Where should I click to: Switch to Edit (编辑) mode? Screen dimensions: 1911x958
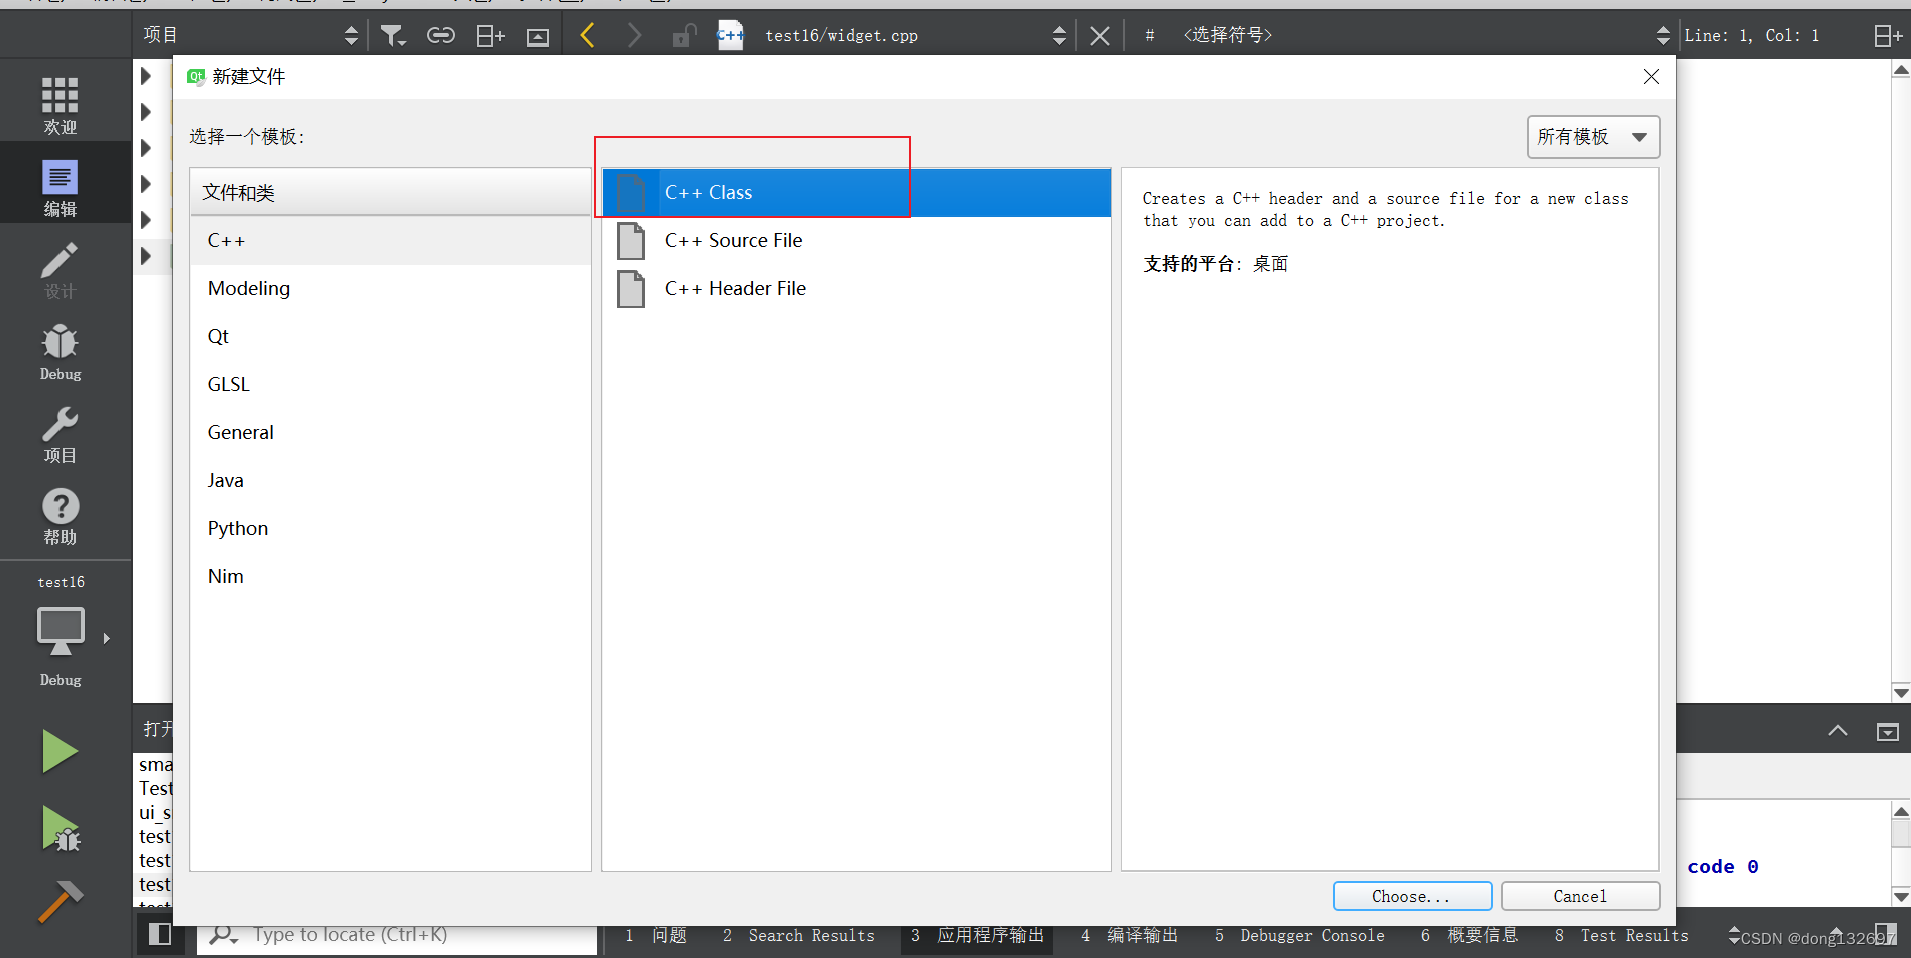point(60,188)
